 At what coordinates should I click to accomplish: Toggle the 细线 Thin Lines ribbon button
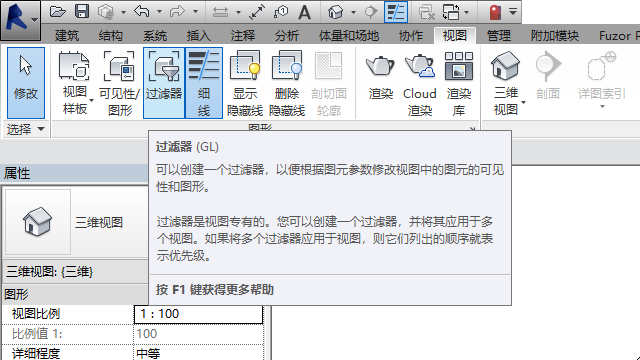pyautogui.click(x=204, y=82)
